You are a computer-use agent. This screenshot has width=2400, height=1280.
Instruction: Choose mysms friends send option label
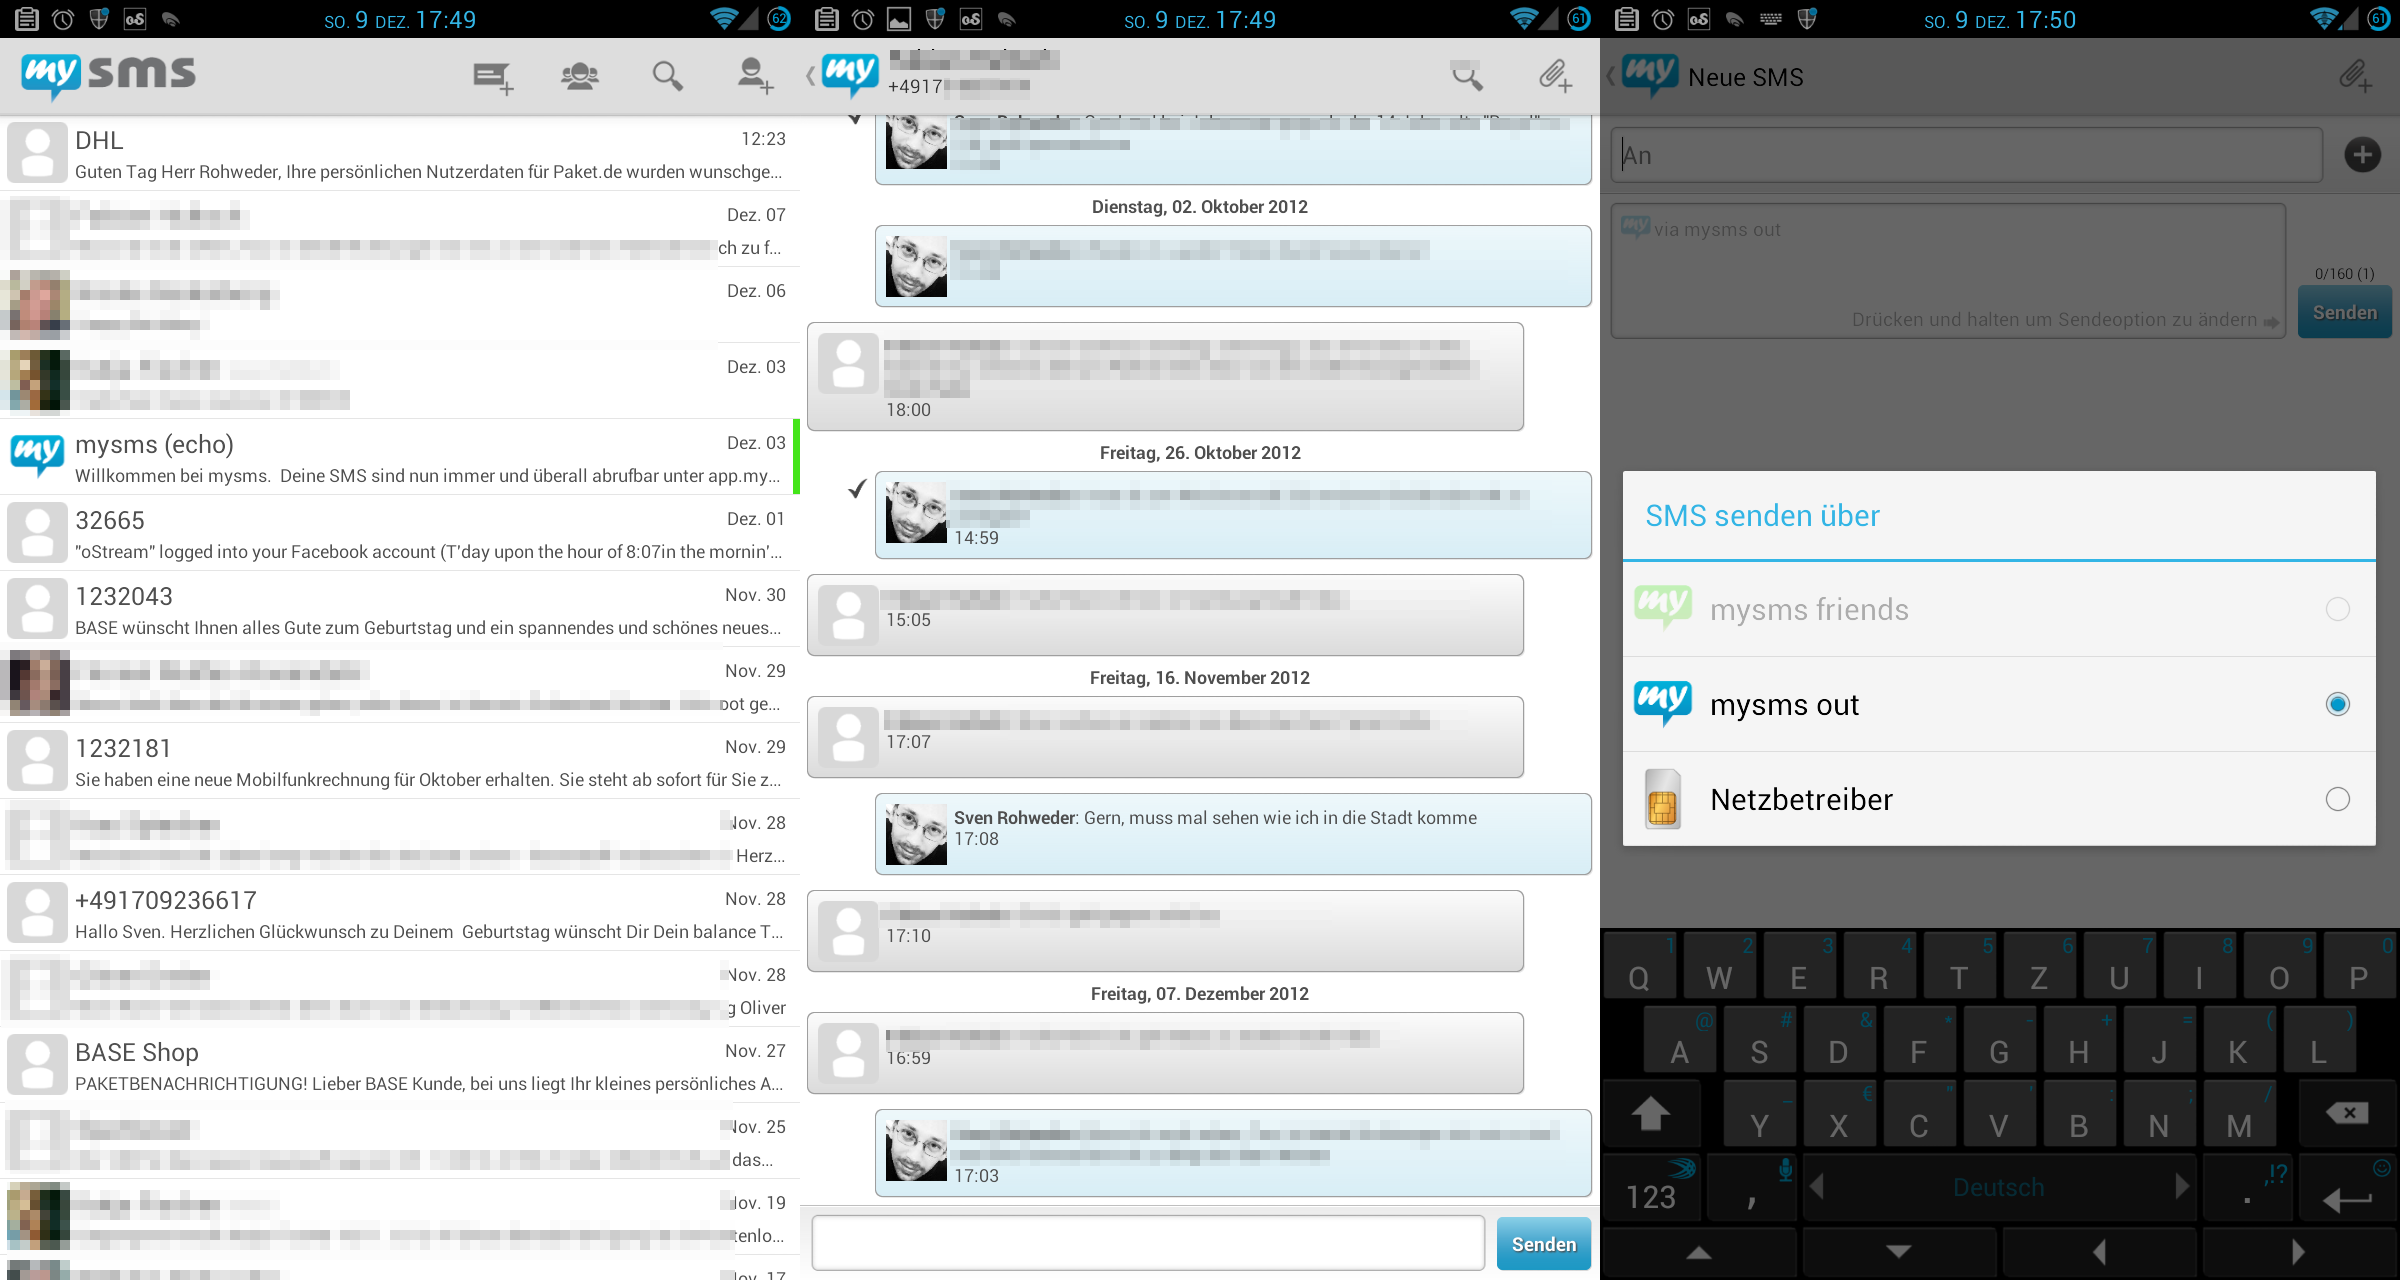[1809, 609]
